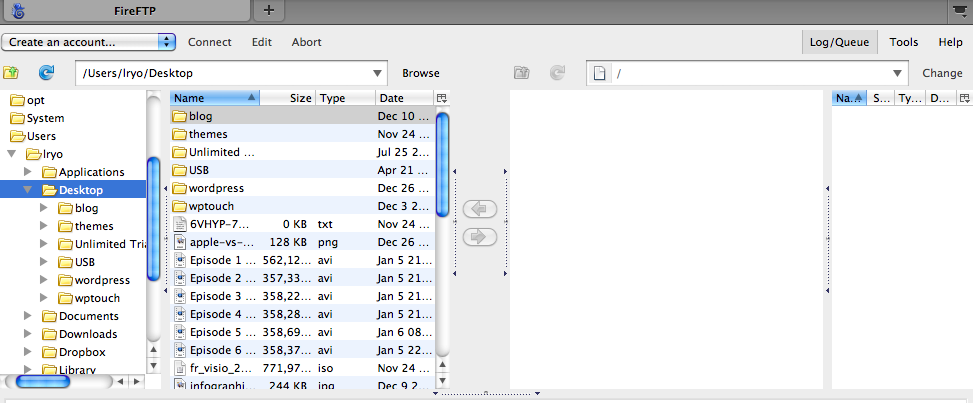973x403 pixels.
Task: Open the column picker icon in local file list
Action: point(442,98)
